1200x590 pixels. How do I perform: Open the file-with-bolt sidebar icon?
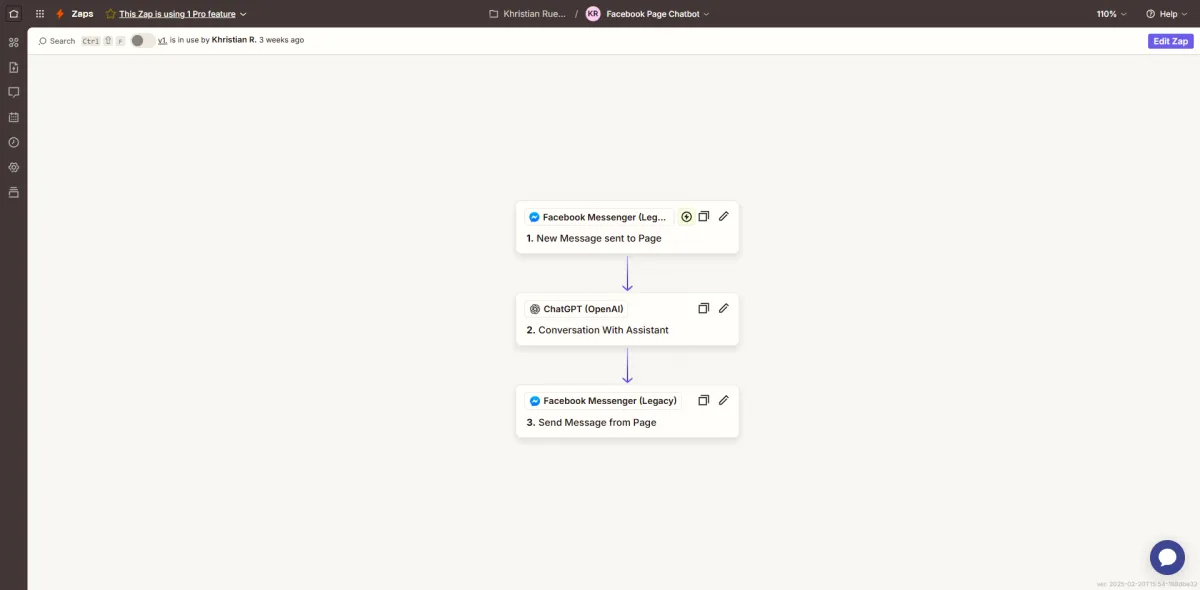click(13, 67)
